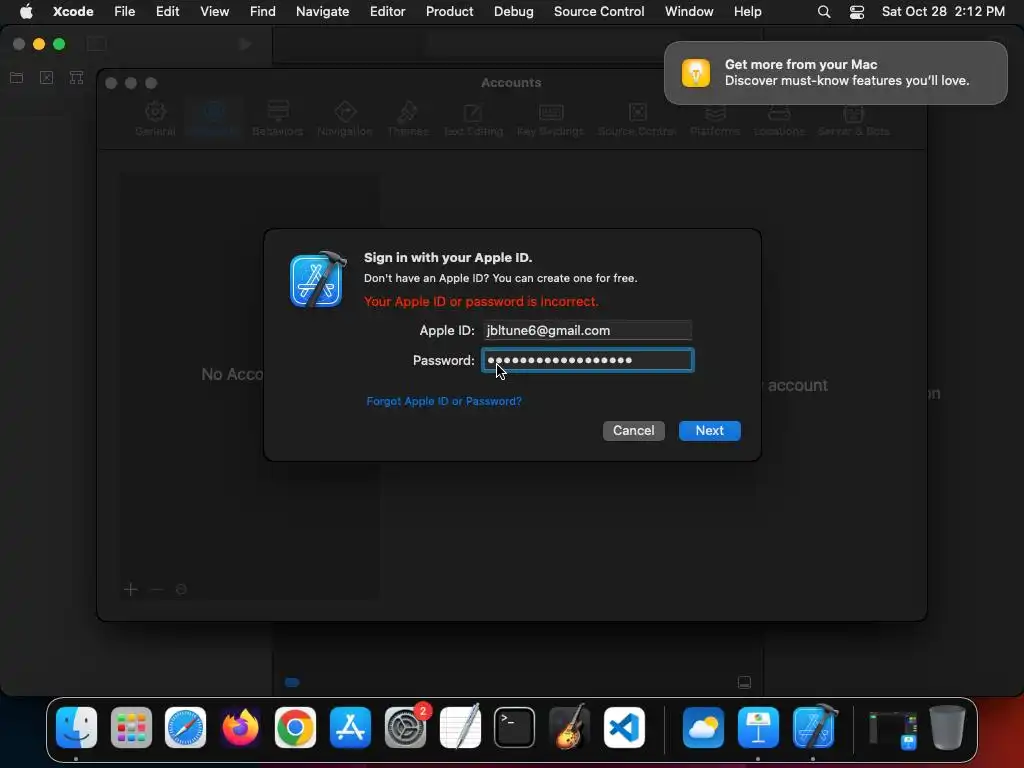Open TextEdit from the dock

coord(460,728)
